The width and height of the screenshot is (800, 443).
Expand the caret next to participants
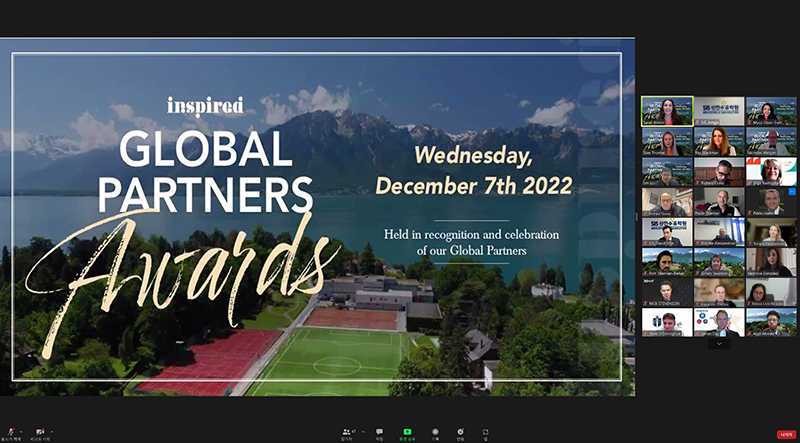363,431
